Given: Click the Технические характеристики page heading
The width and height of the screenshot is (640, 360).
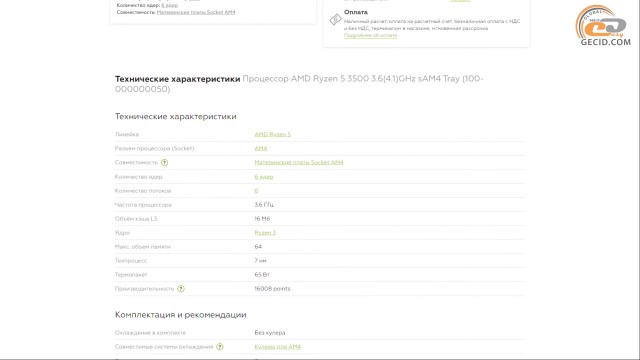Looking at the screenshot, I should tap(178, 79).
